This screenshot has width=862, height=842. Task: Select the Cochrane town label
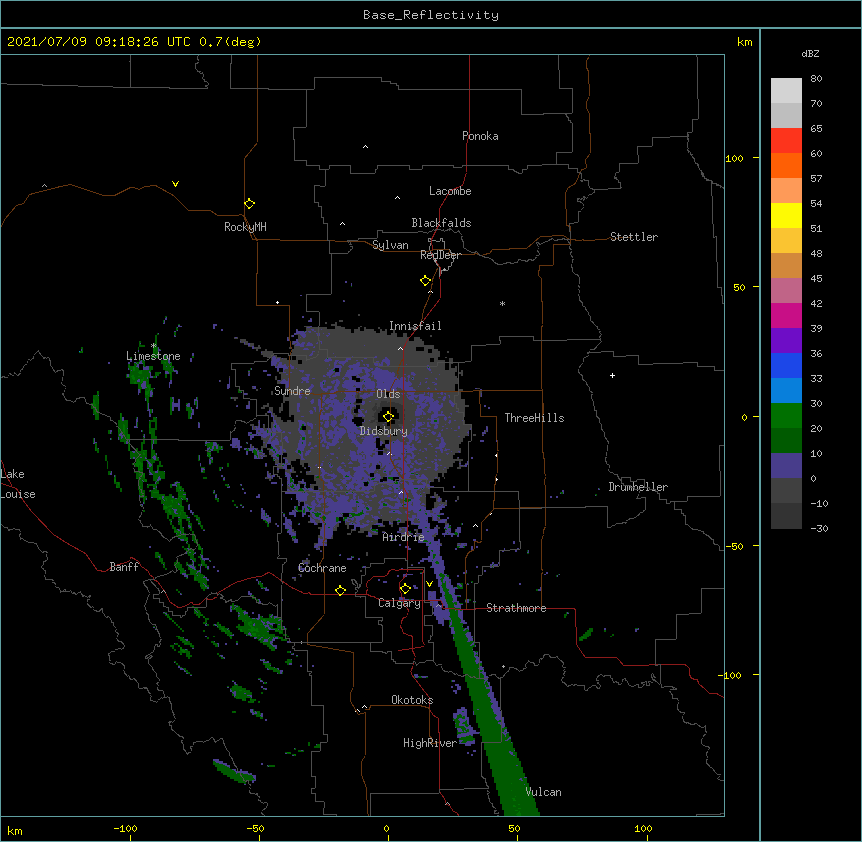tap(322, 568)
